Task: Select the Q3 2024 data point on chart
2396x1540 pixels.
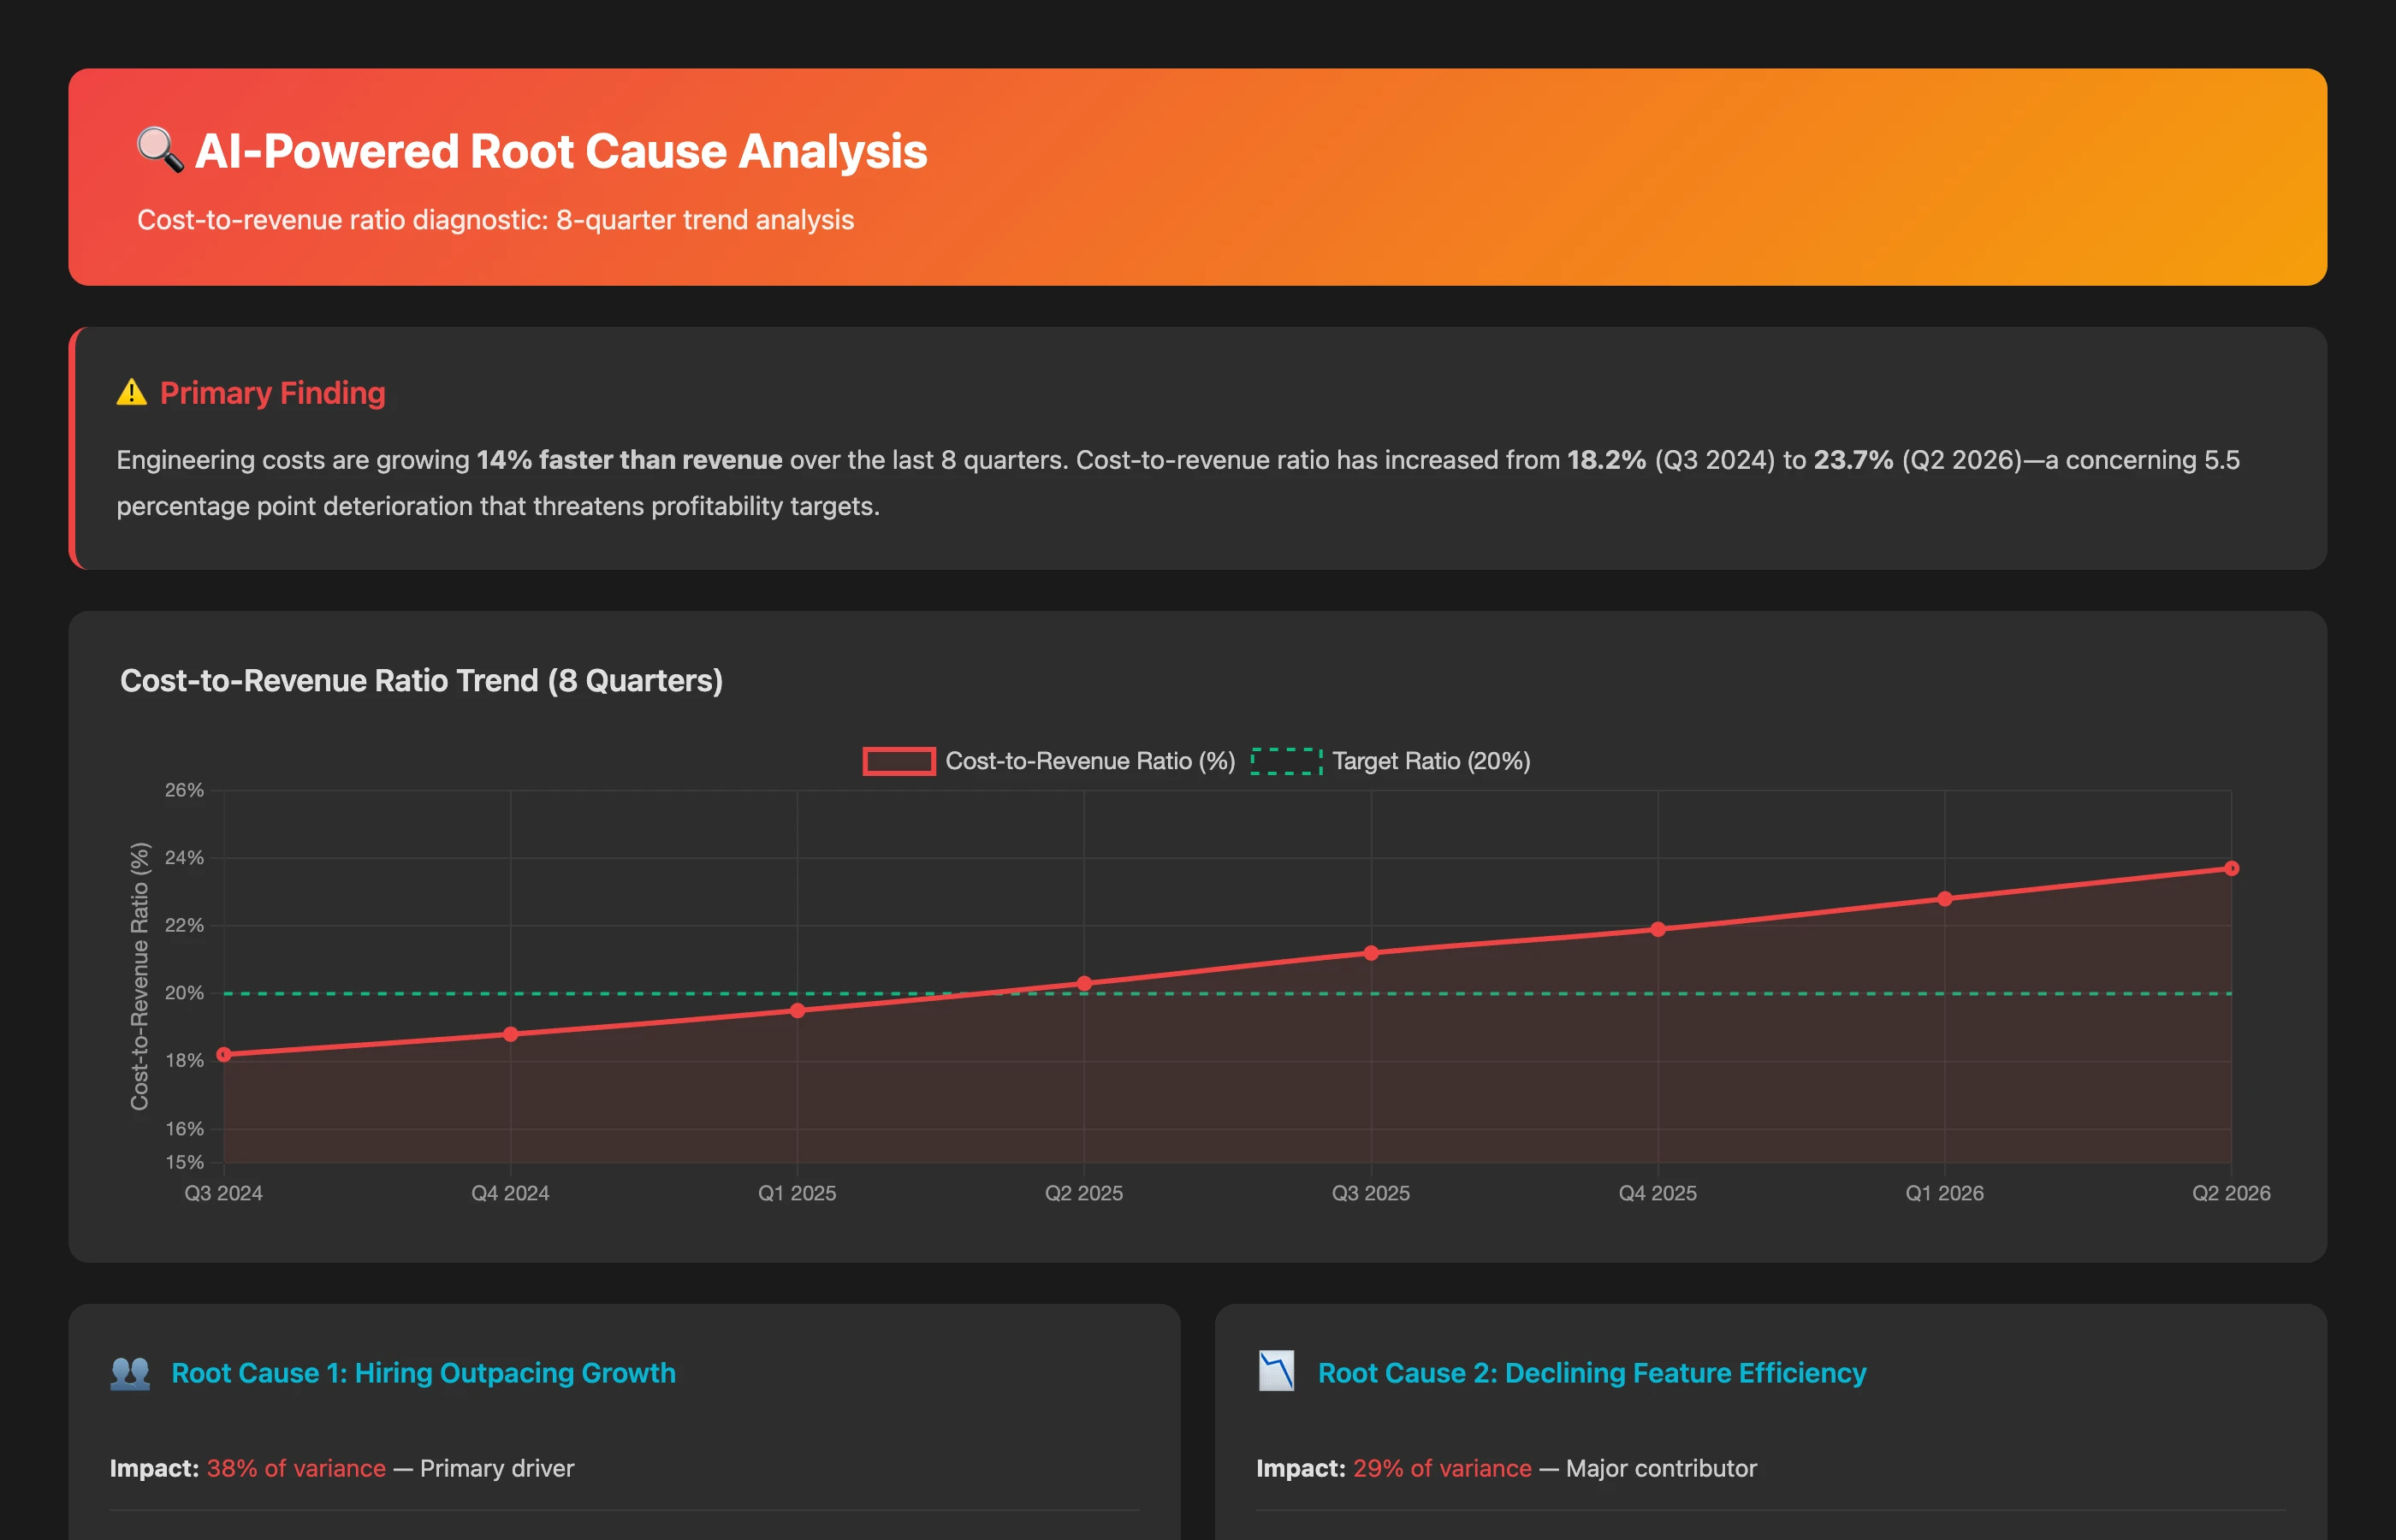Action: pos(224,1055)
